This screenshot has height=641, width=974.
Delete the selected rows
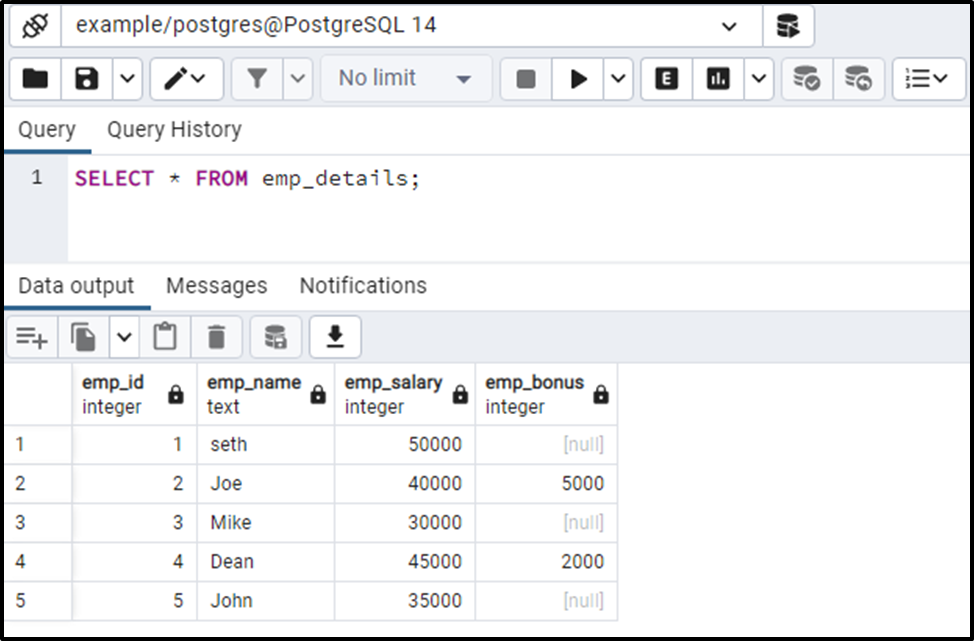[x=217, y=336]
